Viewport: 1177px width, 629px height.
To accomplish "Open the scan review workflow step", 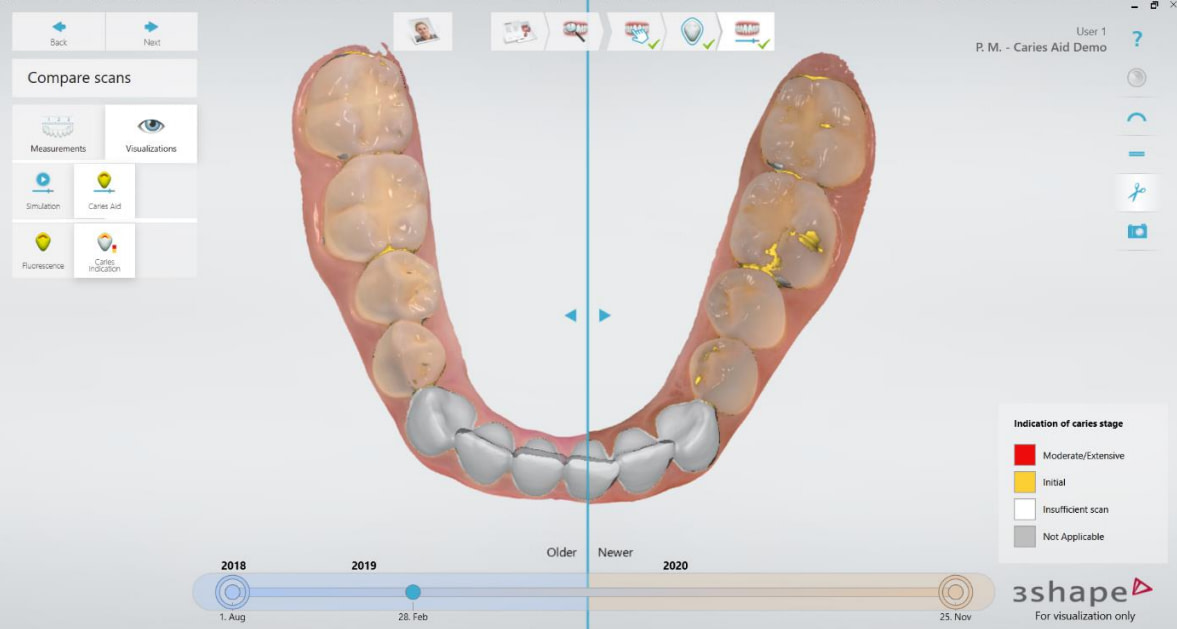I will coord(518,30).
